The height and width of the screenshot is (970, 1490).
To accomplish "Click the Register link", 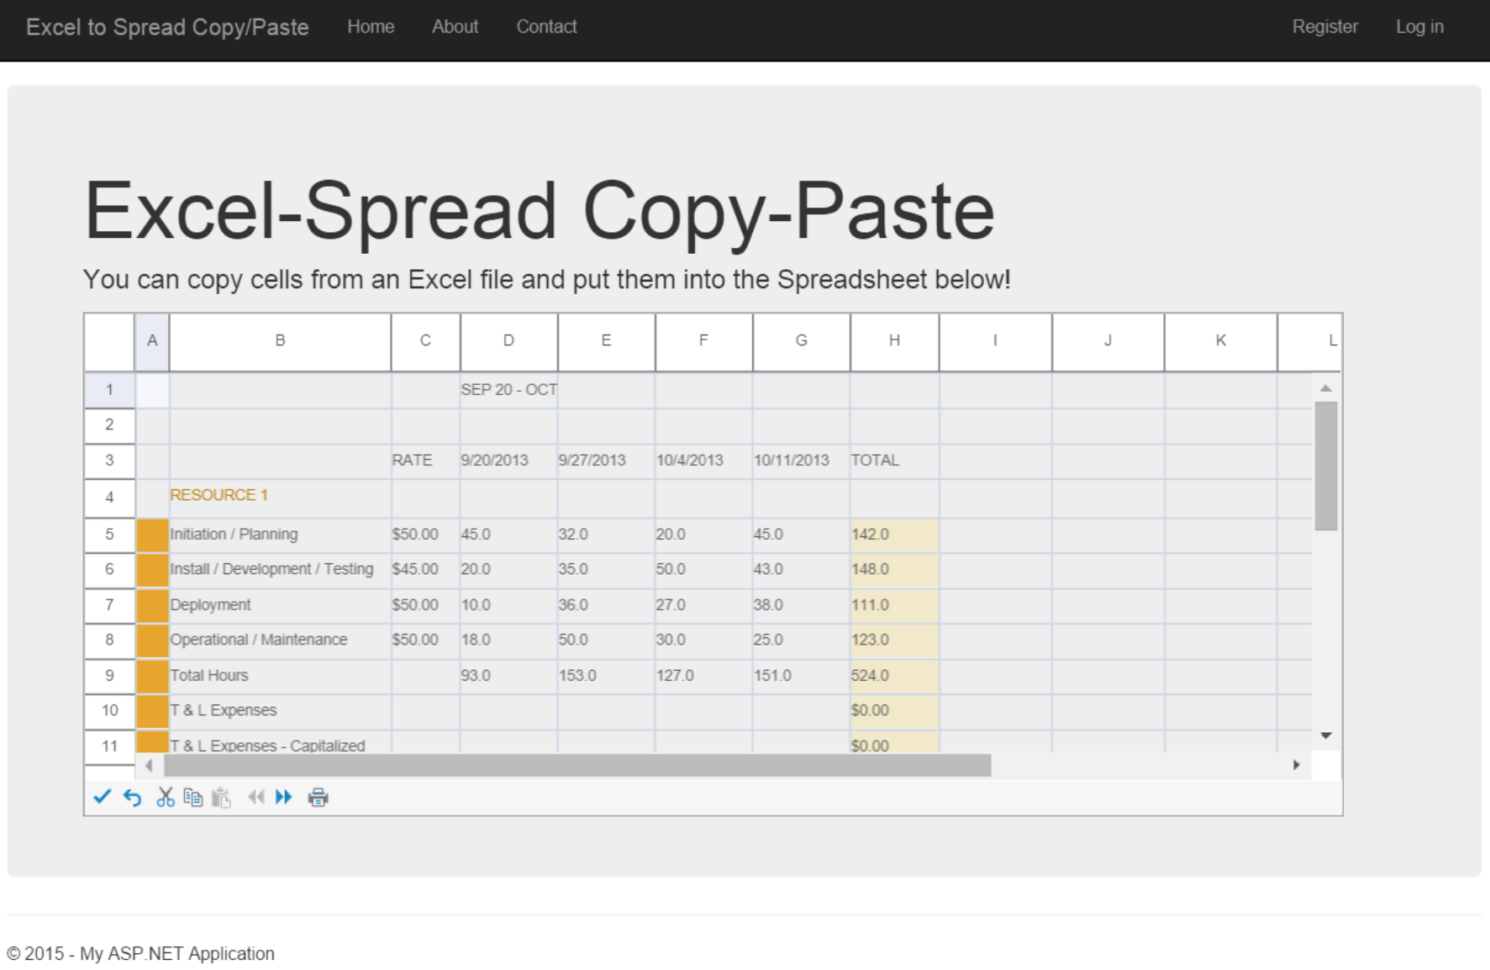I will (x=1325, y=27).
